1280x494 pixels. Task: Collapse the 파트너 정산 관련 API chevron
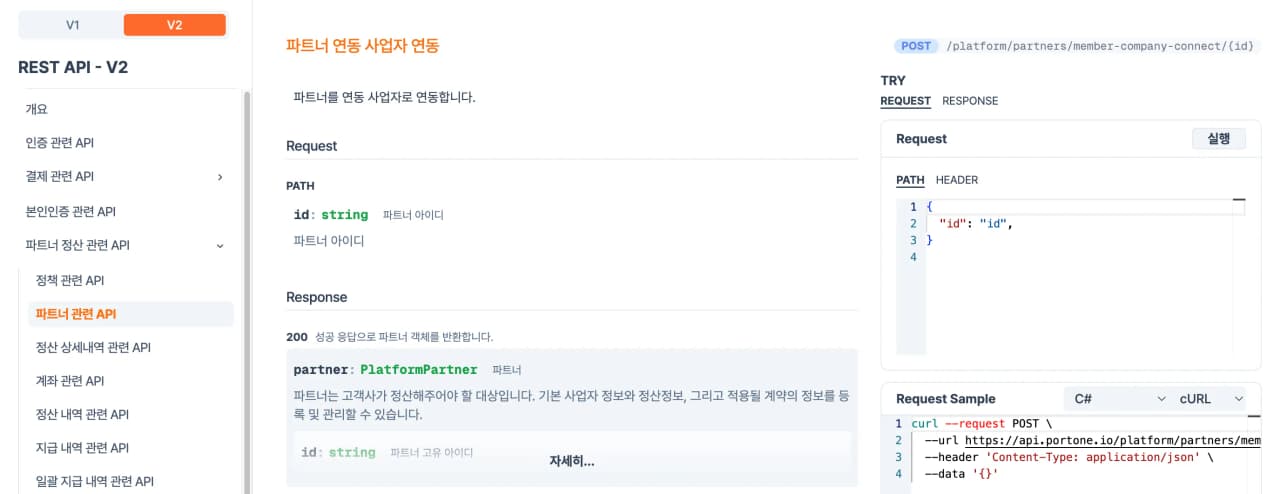220,245
